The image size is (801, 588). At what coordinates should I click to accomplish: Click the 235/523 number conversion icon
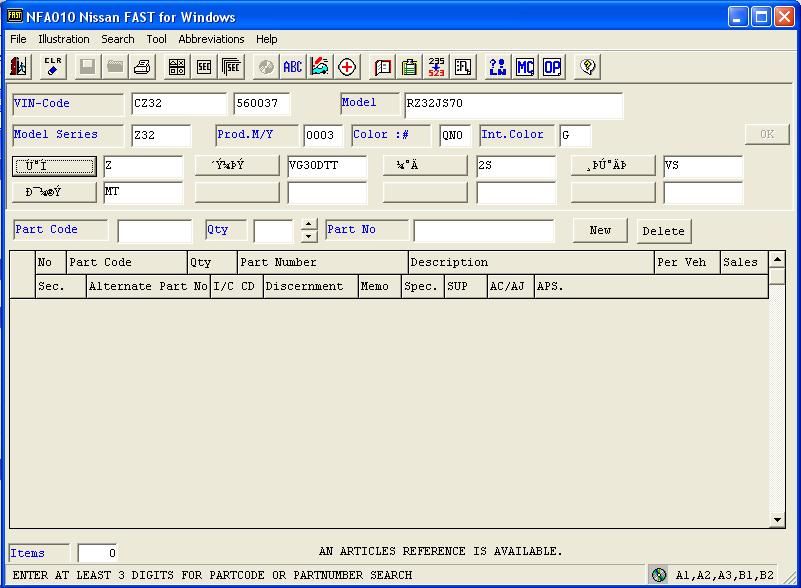coord(437,67)
